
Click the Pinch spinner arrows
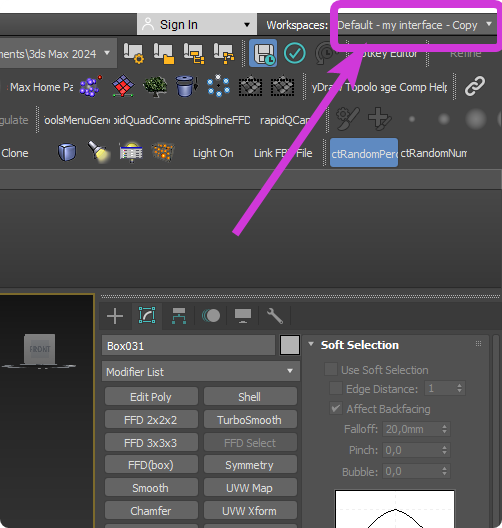[444, 450]
